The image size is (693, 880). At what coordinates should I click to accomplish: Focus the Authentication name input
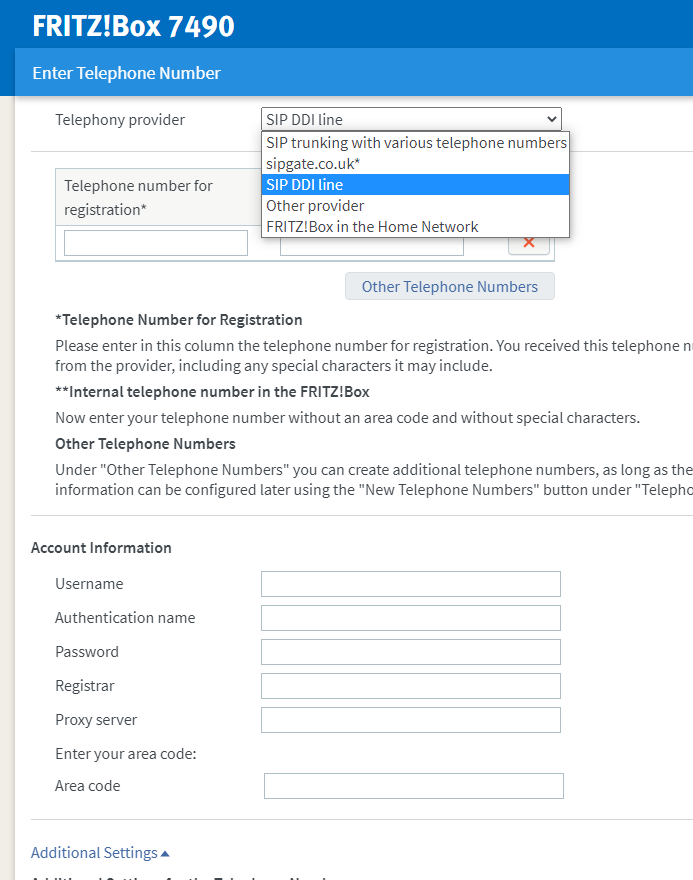(411, 618)
